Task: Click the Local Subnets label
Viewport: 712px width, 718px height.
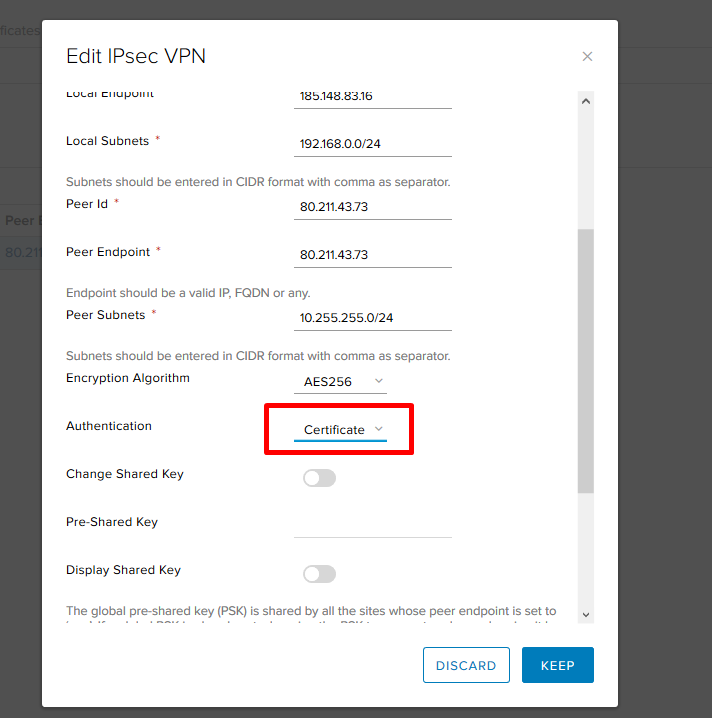Action: point(108,141)
